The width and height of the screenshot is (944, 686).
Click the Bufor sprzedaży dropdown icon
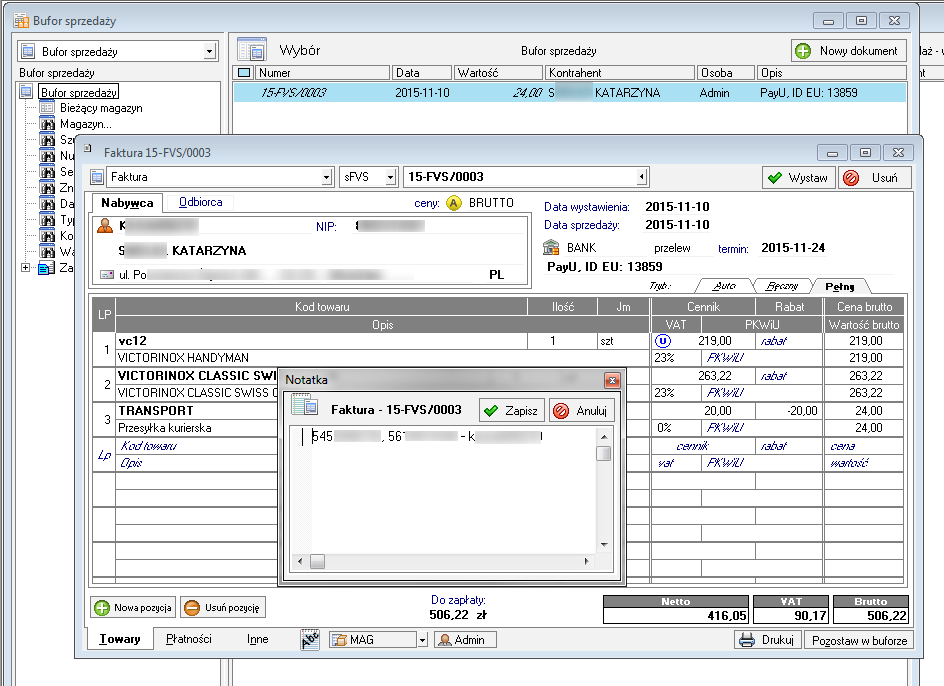(28, 51)
